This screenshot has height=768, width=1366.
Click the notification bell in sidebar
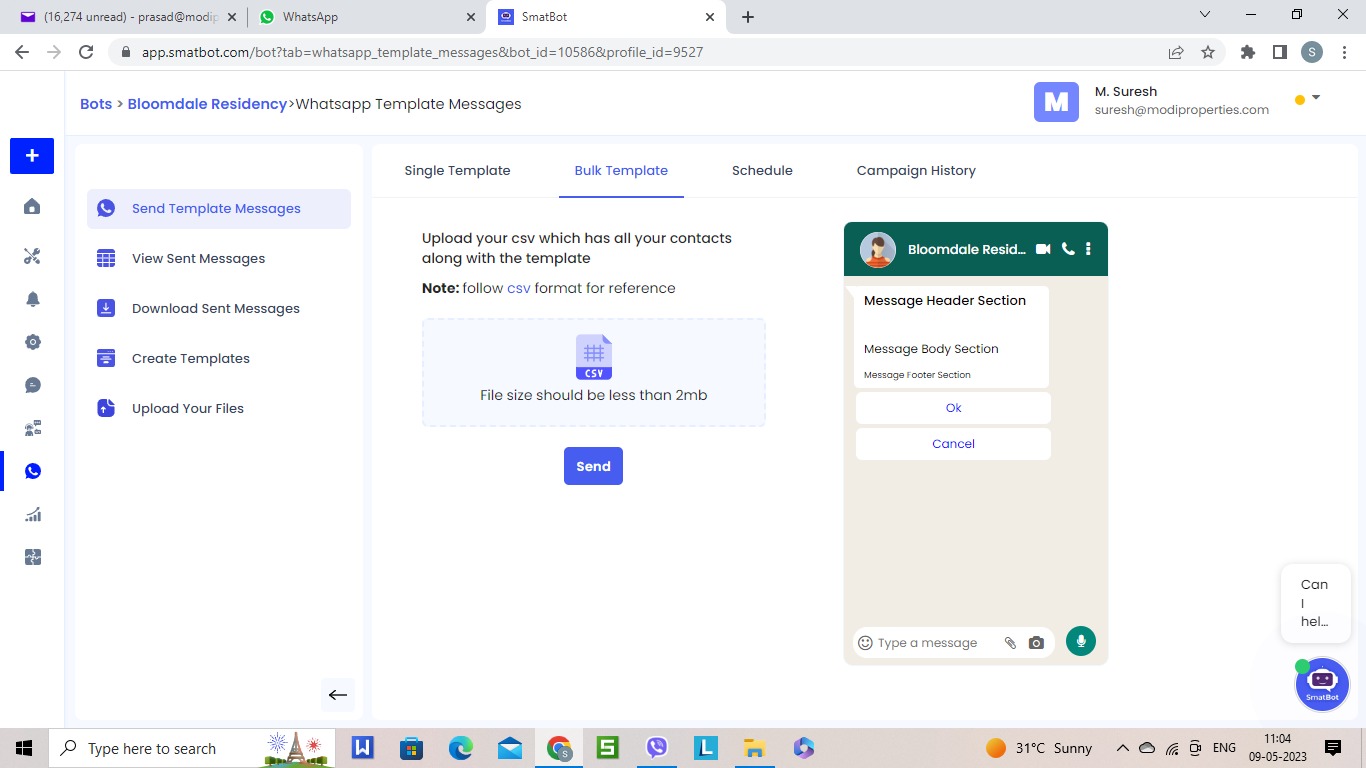click(32, 300)
